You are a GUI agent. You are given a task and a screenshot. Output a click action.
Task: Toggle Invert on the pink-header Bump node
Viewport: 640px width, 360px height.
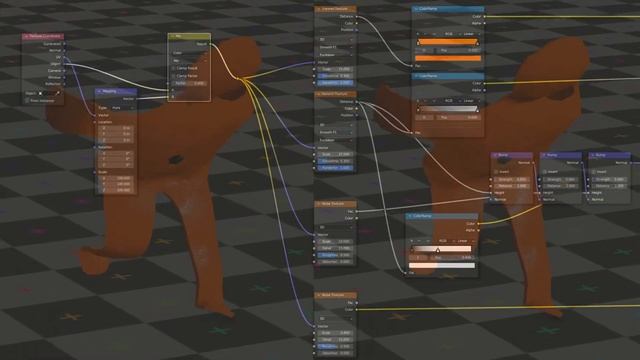pos(496,172)
